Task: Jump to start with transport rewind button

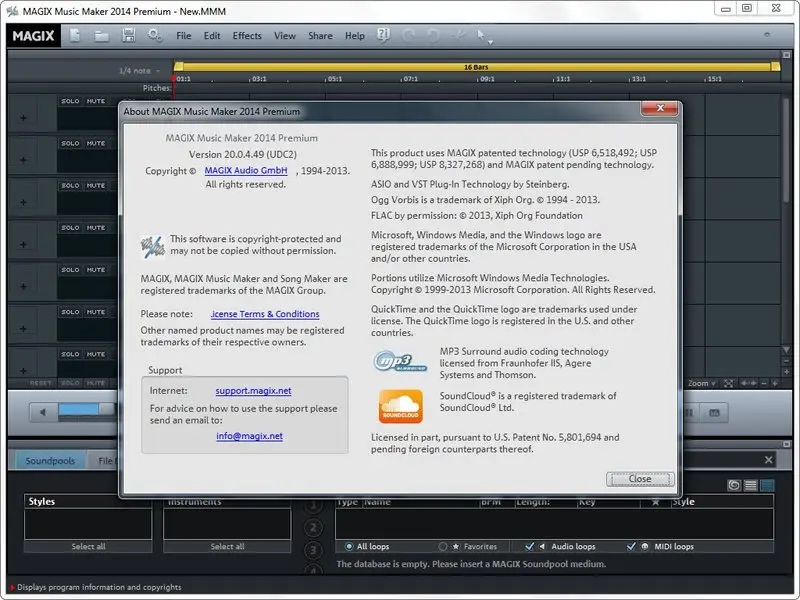Action: pos(43,412)
